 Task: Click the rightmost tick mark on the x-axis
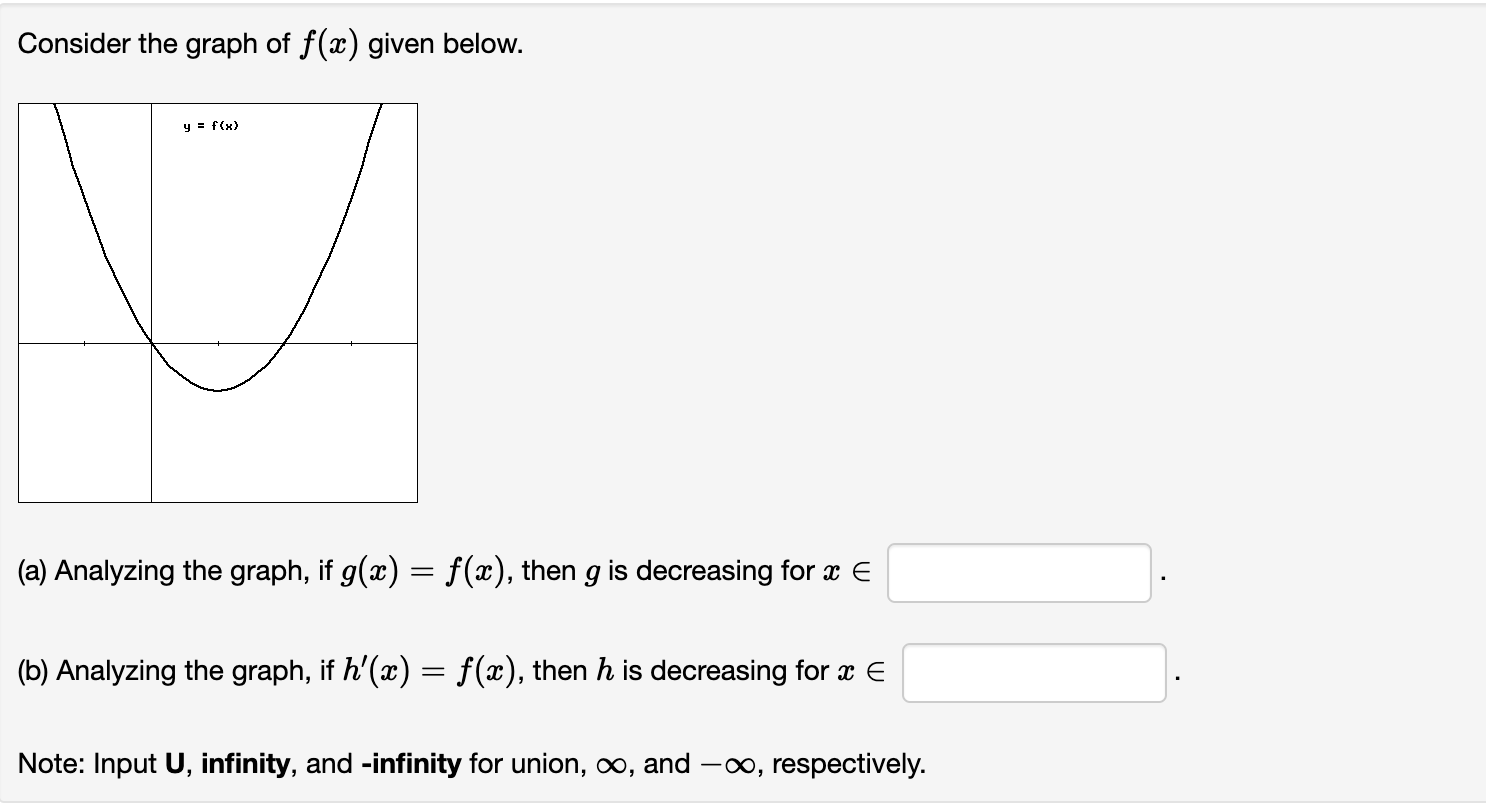point(350,343)
